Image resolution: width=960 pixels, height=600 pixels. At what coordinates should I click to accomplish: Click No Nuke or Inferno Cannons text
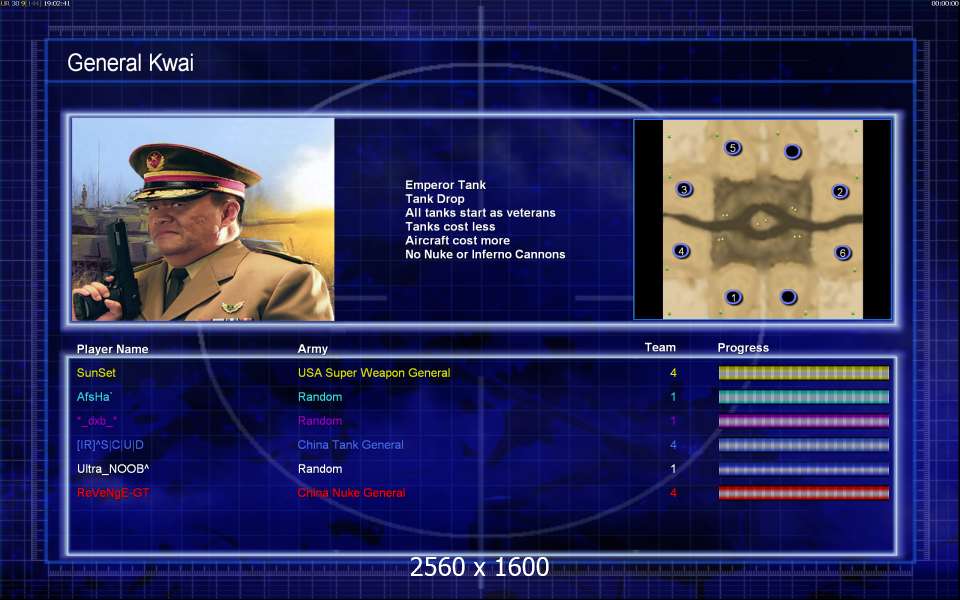485,254
